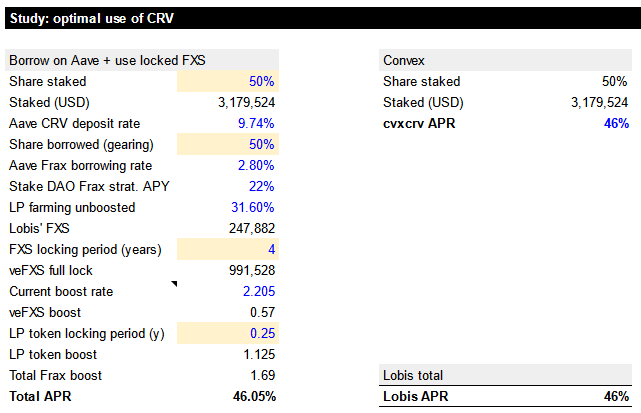The width and height of the screenshot is (641, 413).
Task: Click the 'Lobis total' header
Action: pos(505,375)
